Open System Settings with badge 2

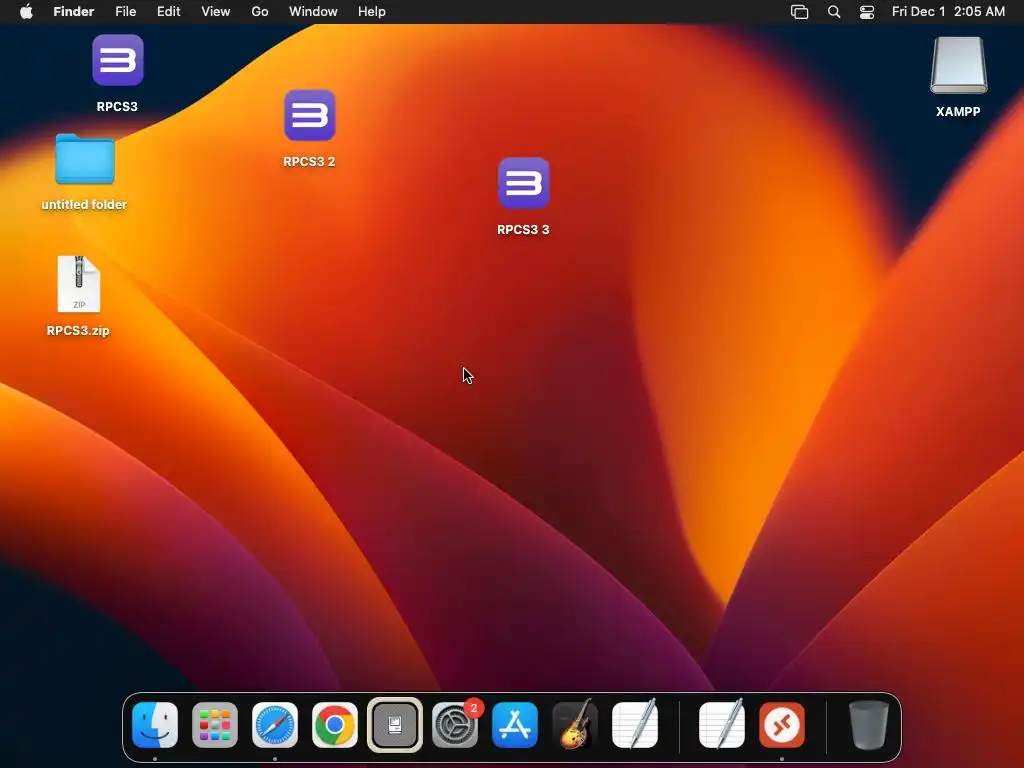pos(455,725)
